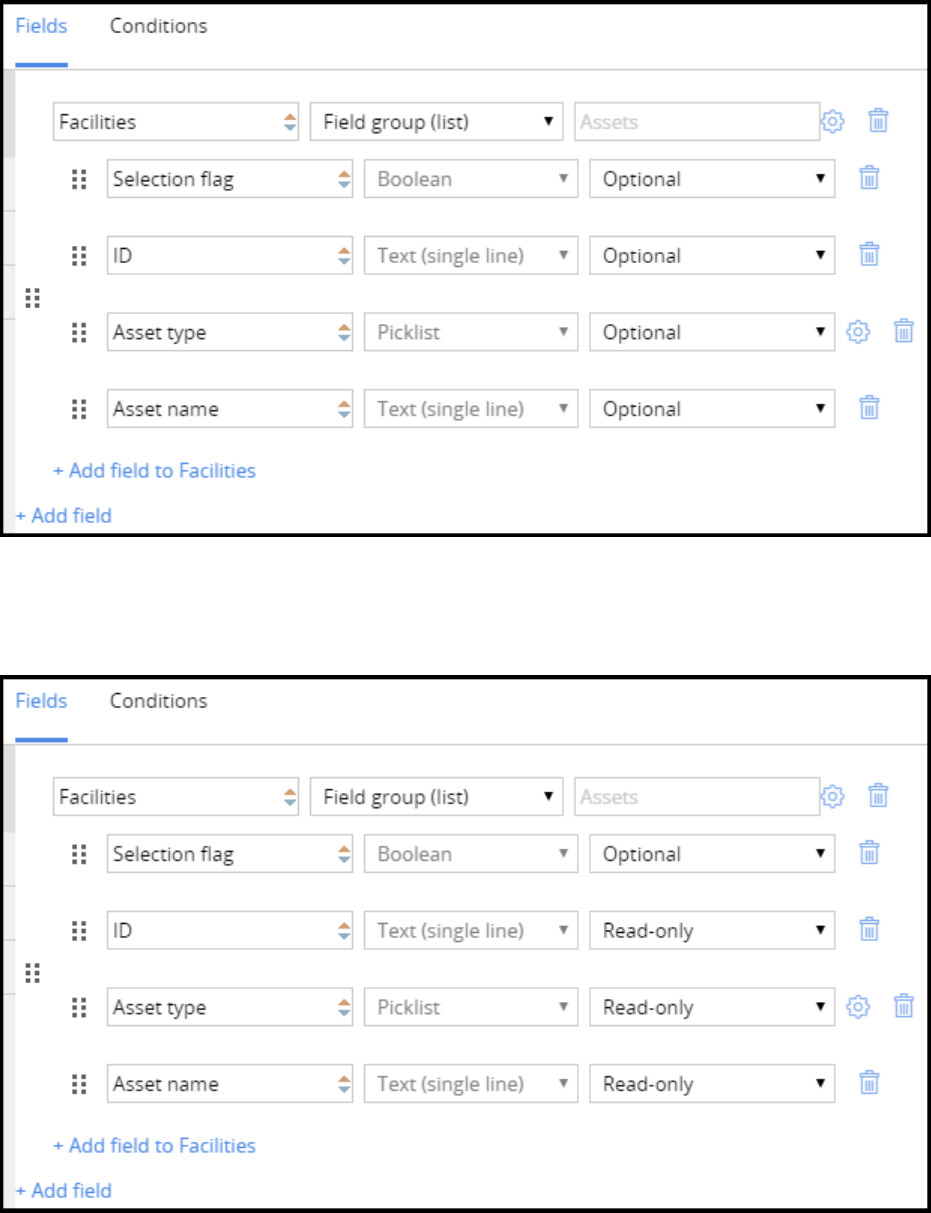Open the Read-only dropdown for the ID field
The width and height of the screenshot is (931, 1213).
click(712, 931)
